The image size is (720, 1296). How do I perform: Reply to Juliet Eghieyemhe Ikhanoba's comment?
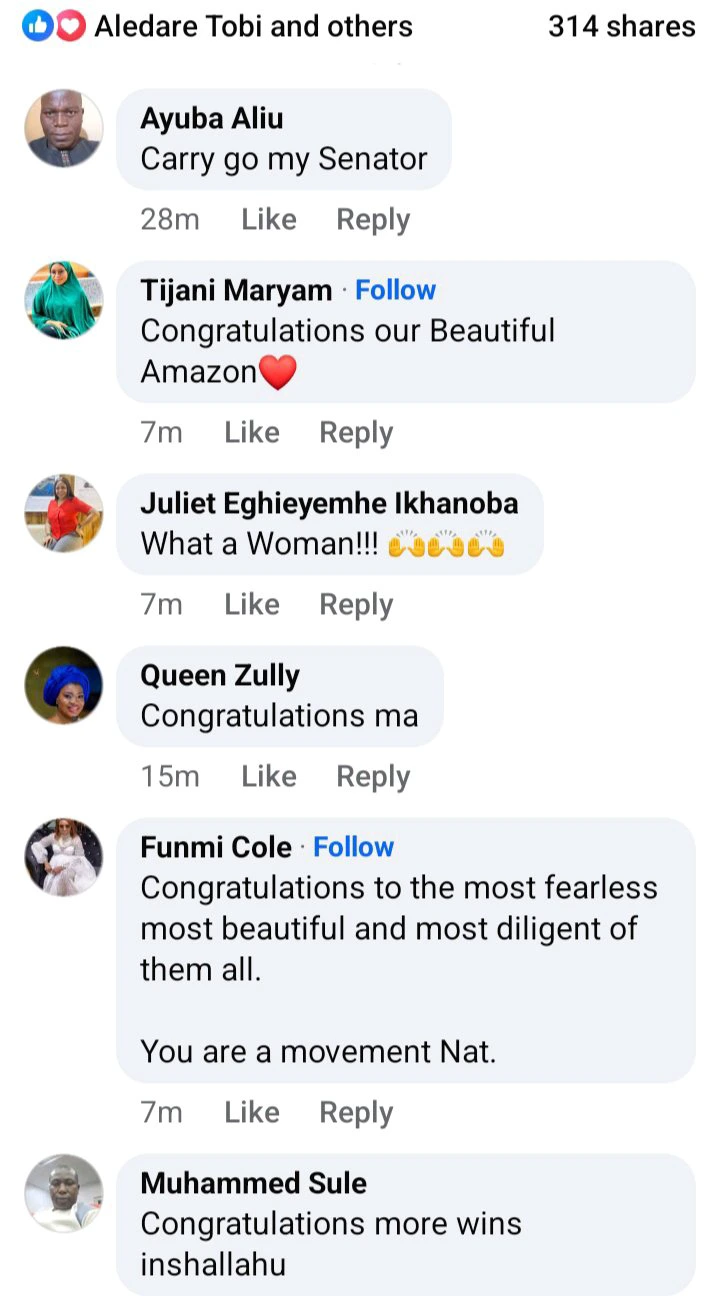356,605
